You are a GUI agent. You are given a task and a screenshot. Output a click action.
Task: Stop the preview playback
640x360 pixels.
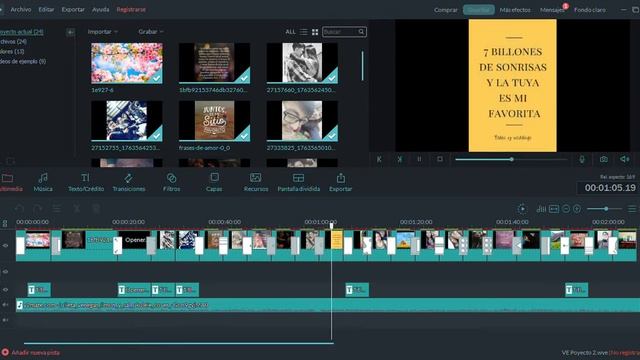pos(440,159)
